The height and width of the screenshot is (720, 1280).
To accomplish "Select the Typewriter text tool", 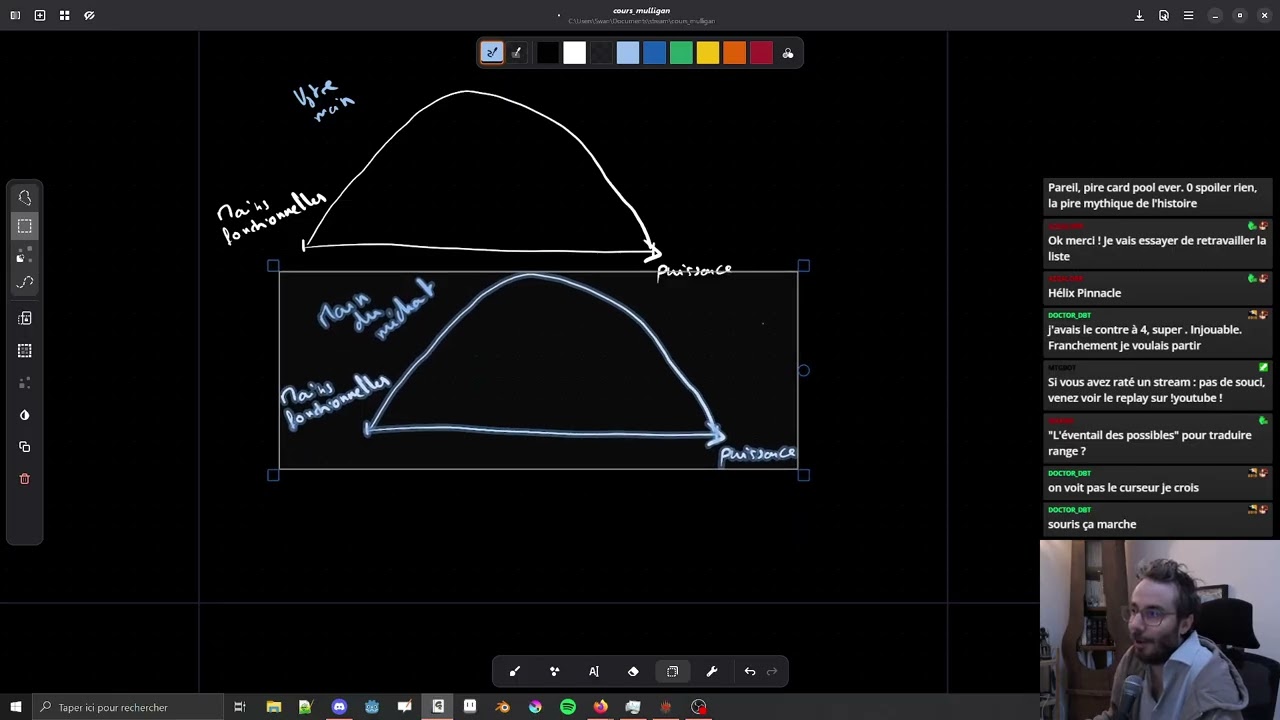I will point(594,672).
